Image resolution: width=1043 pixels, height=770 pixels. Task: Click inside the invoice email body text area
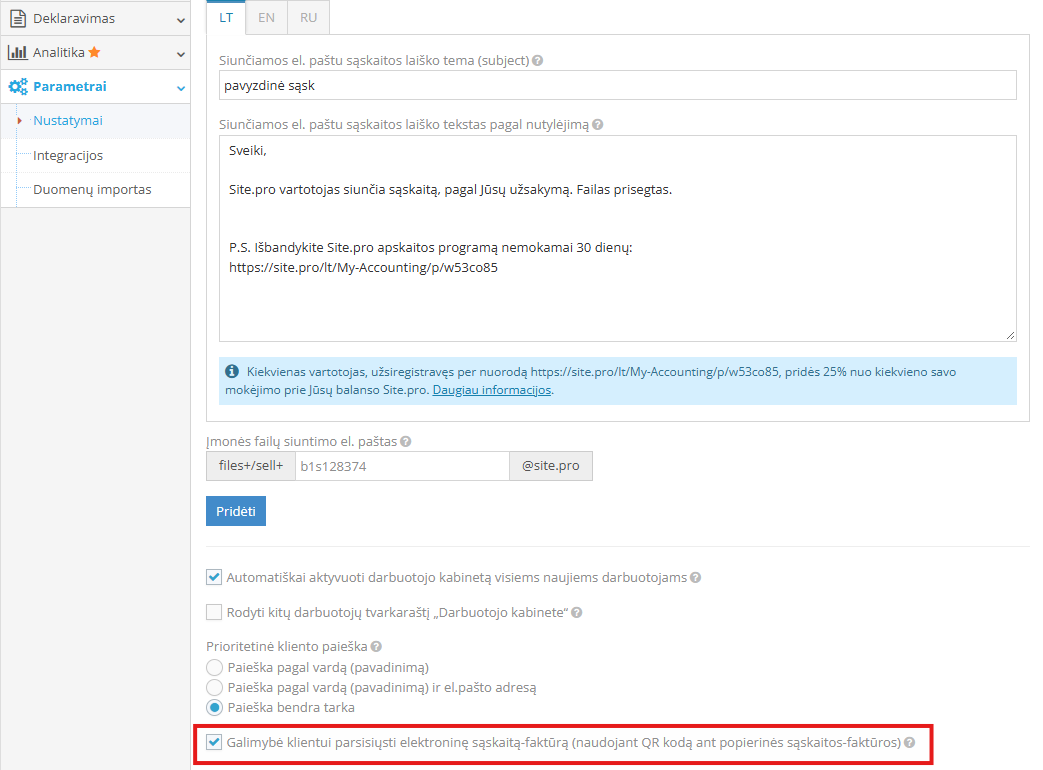617,239
